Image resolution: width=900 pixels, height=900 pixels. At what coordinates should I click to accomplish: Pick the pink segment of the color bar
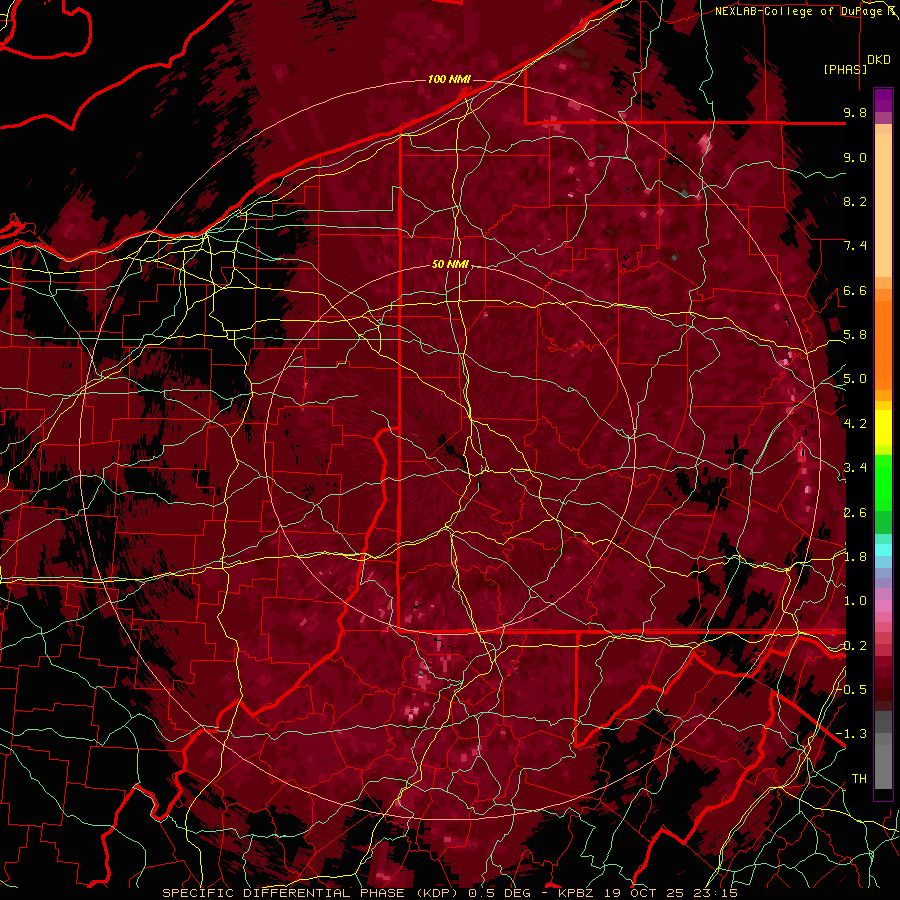[x=883, y=606]
